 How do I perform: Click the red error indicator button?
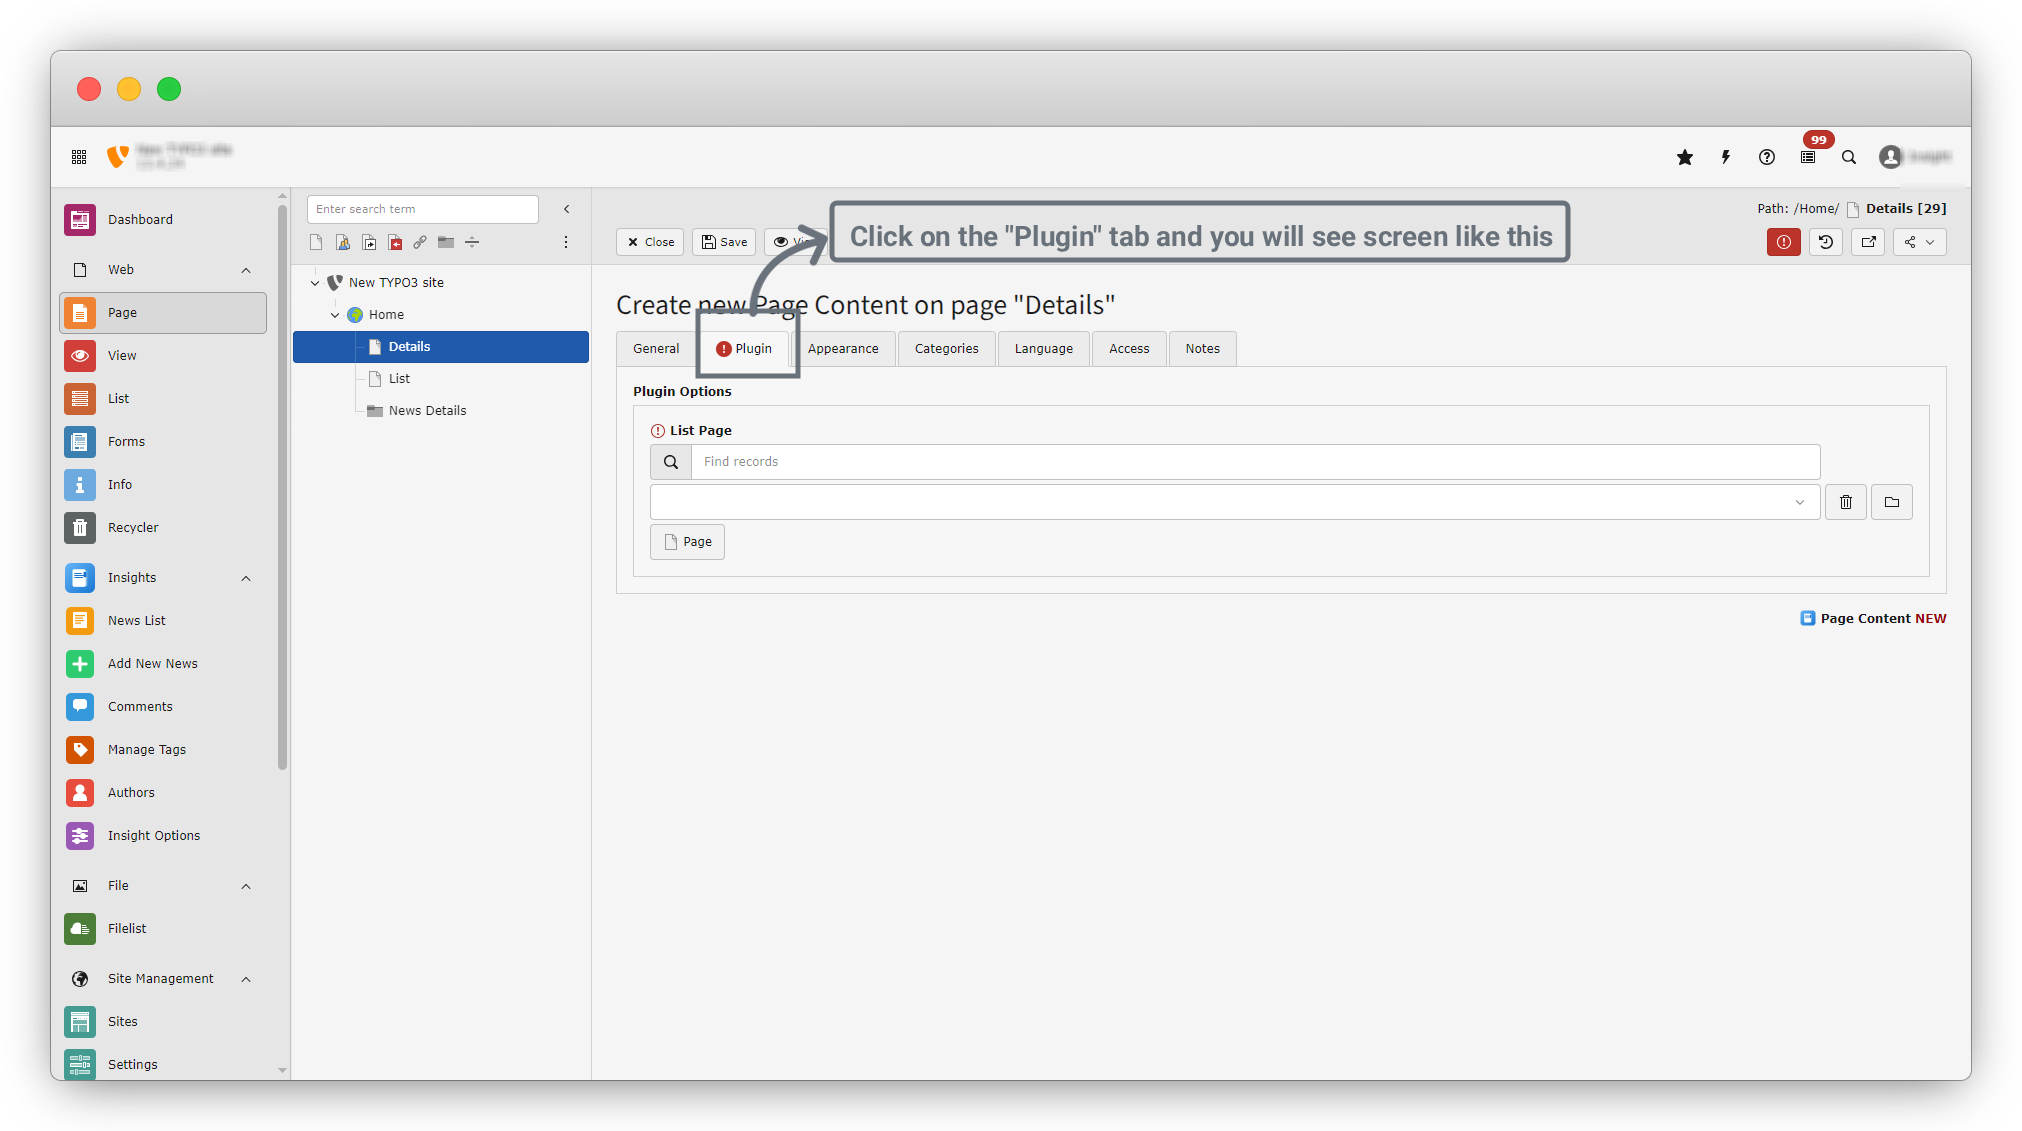click(1783, 242)
